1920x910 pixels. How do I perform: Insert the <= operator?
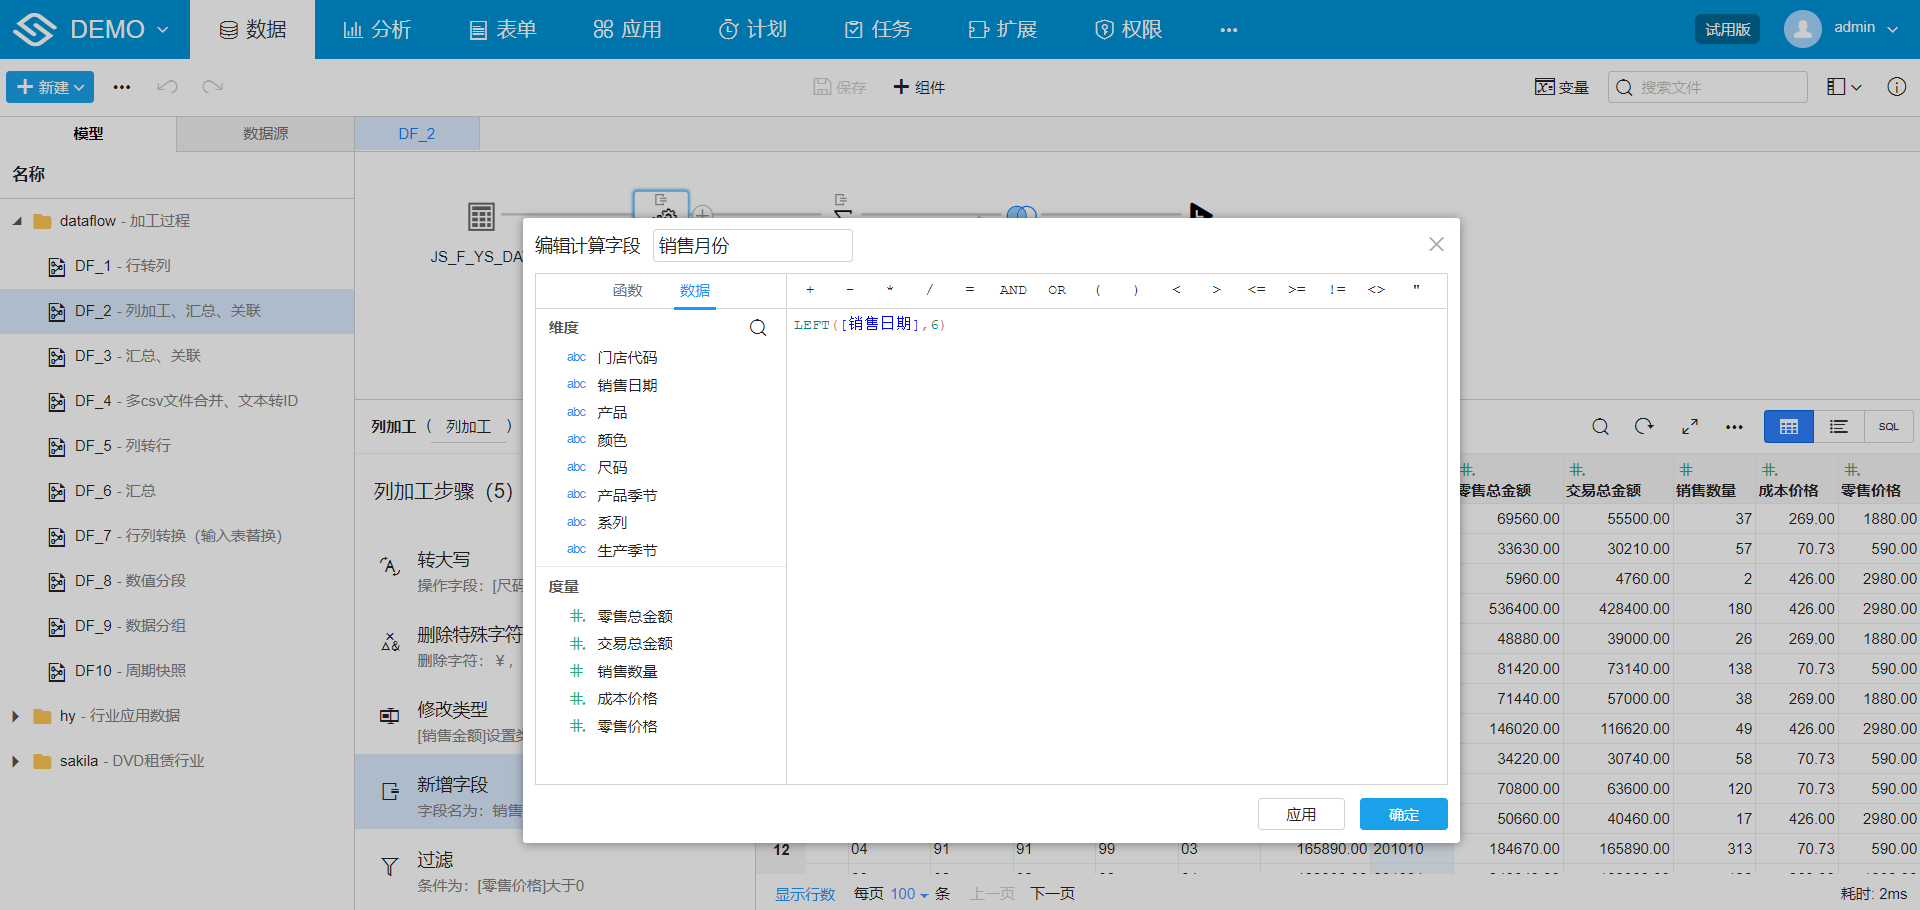pyautogui.click(x=1256, y=290)
